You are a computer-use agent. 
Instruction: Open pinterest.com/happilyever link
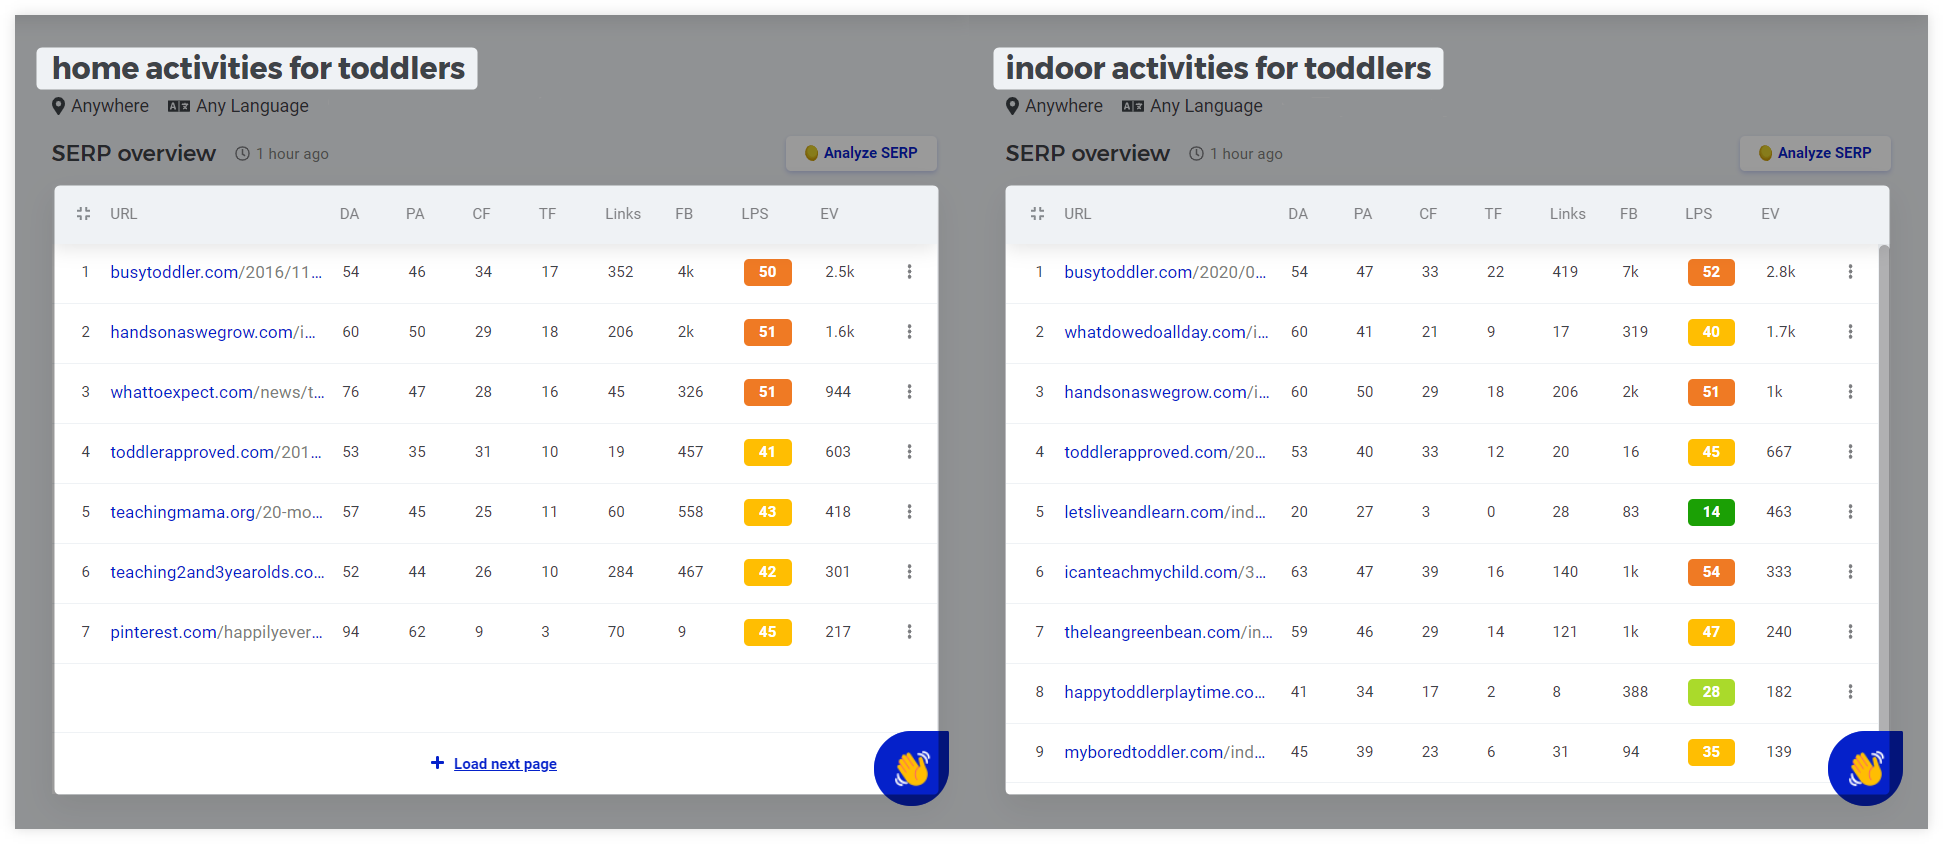click(216, 632)
